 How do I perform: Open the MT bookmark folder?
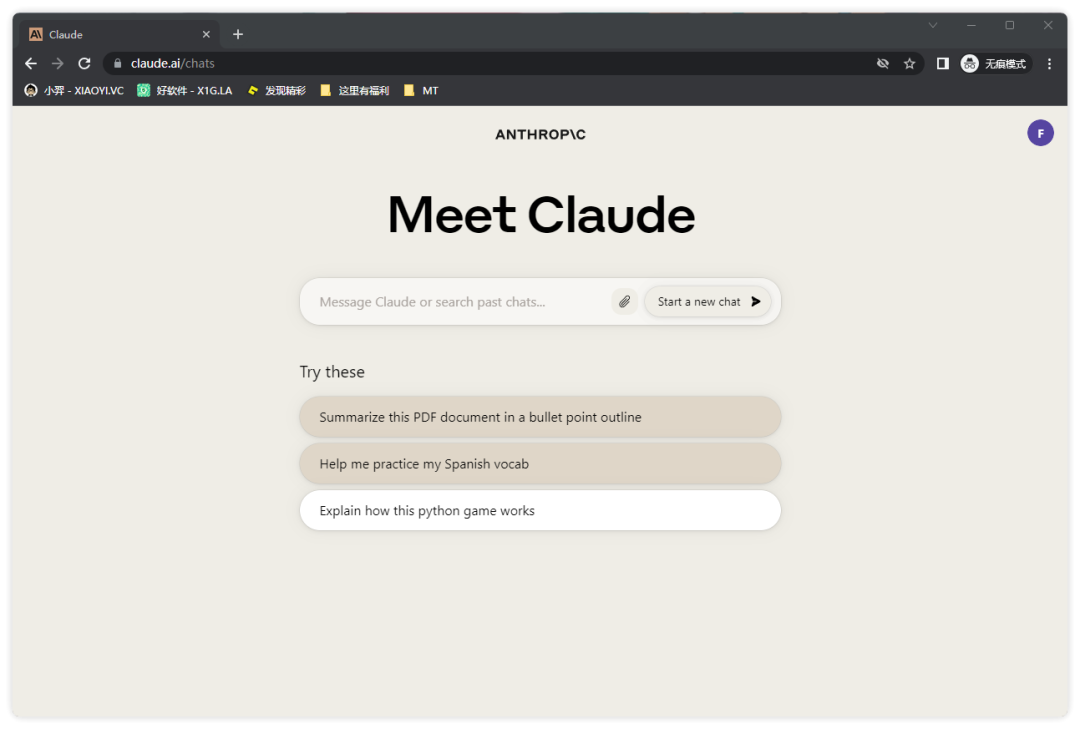tap(421, 90)
